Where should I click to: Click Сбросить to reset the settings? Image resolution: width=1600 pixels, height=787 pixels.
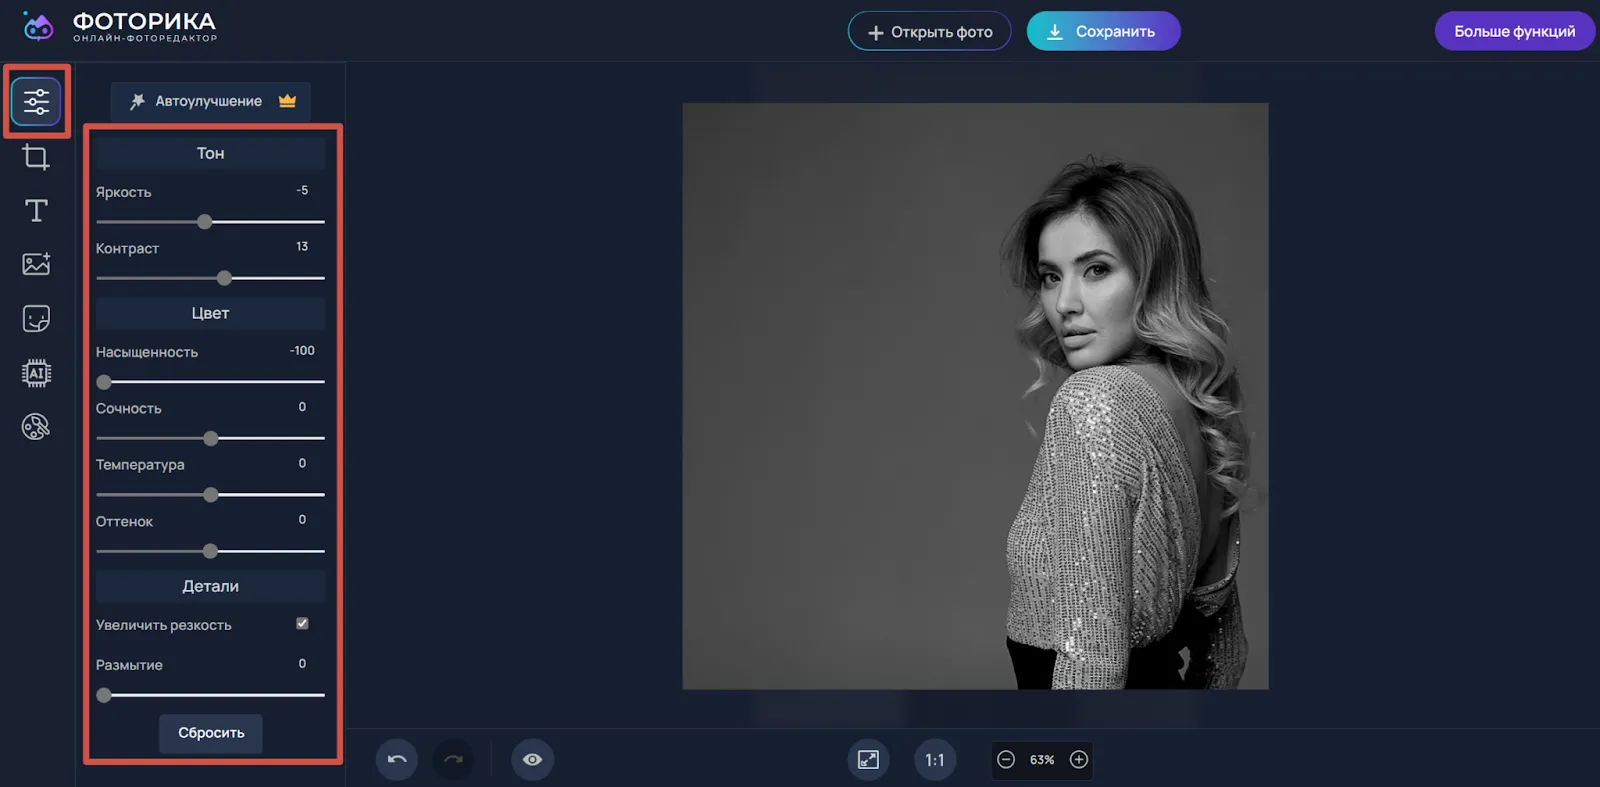tap(211, 732)
